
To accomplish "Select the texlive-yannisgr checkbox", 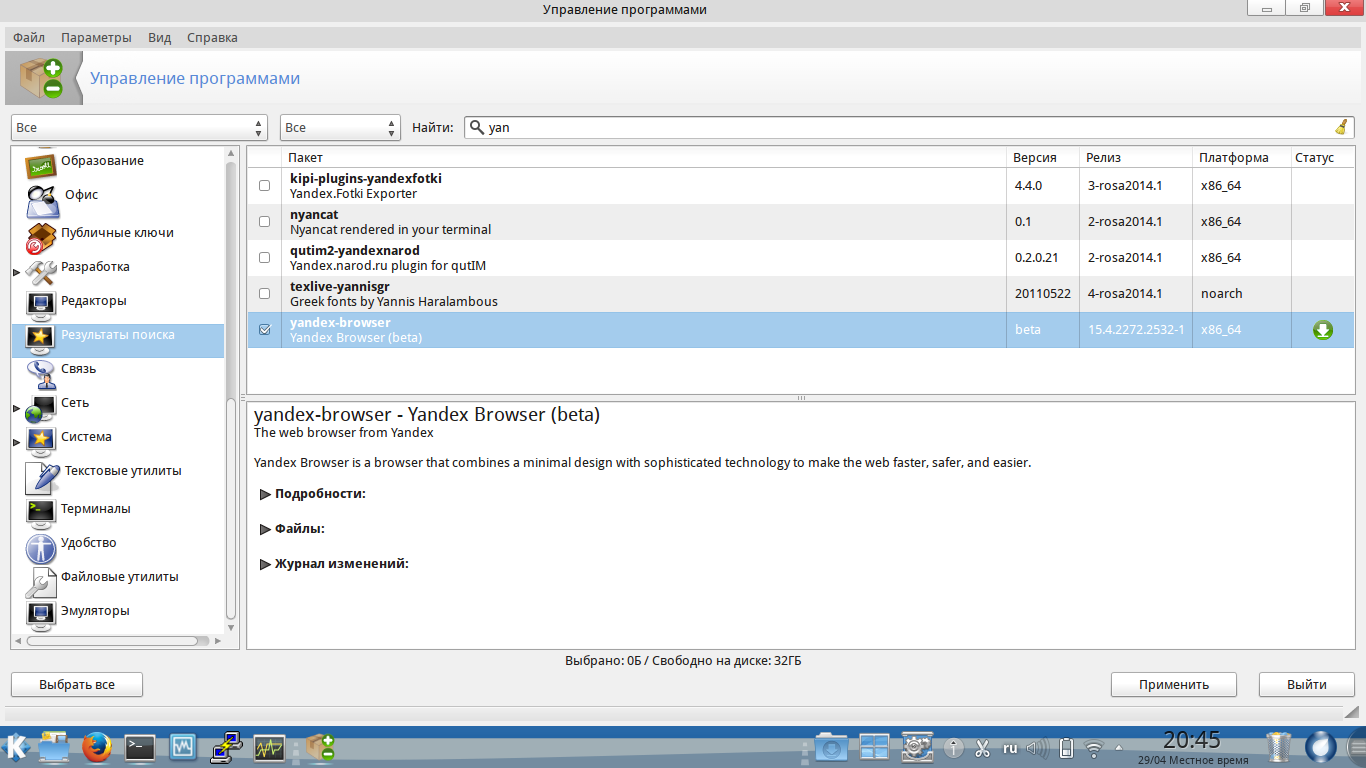I will tap(265, 294).
